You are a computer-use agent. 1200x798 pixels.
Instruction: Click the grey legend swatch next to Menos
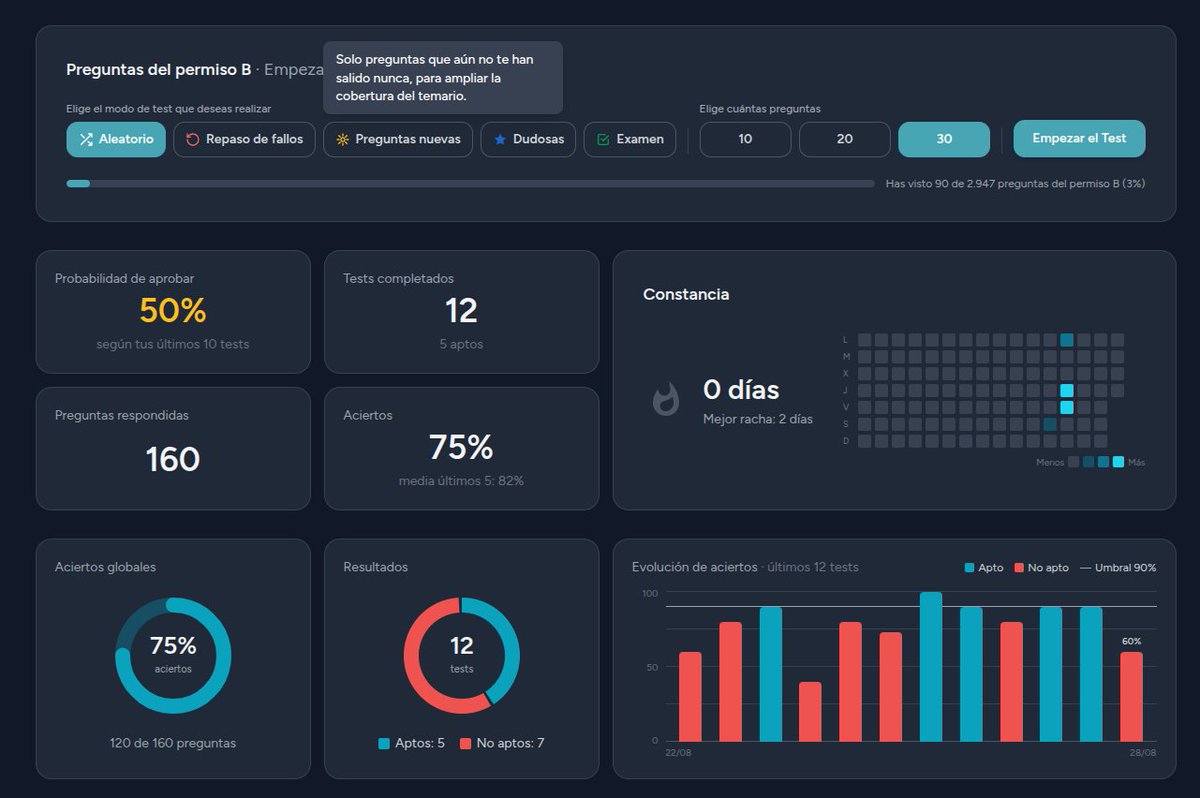point(1074,462)
